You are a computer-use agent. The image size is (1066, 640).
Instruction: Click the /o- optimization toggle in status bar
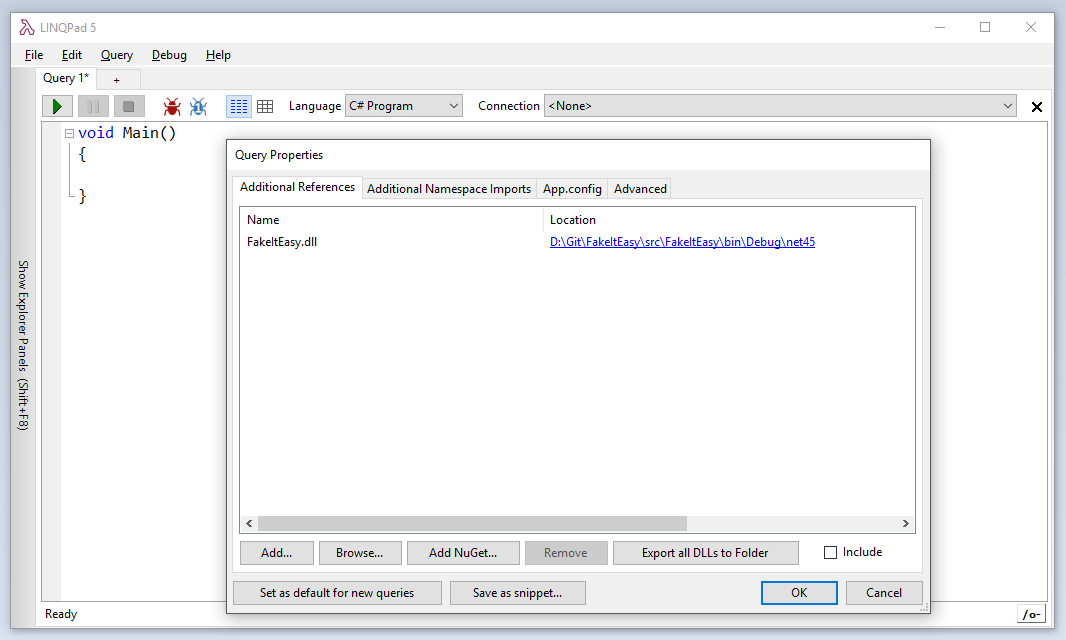click(1031, 614)
